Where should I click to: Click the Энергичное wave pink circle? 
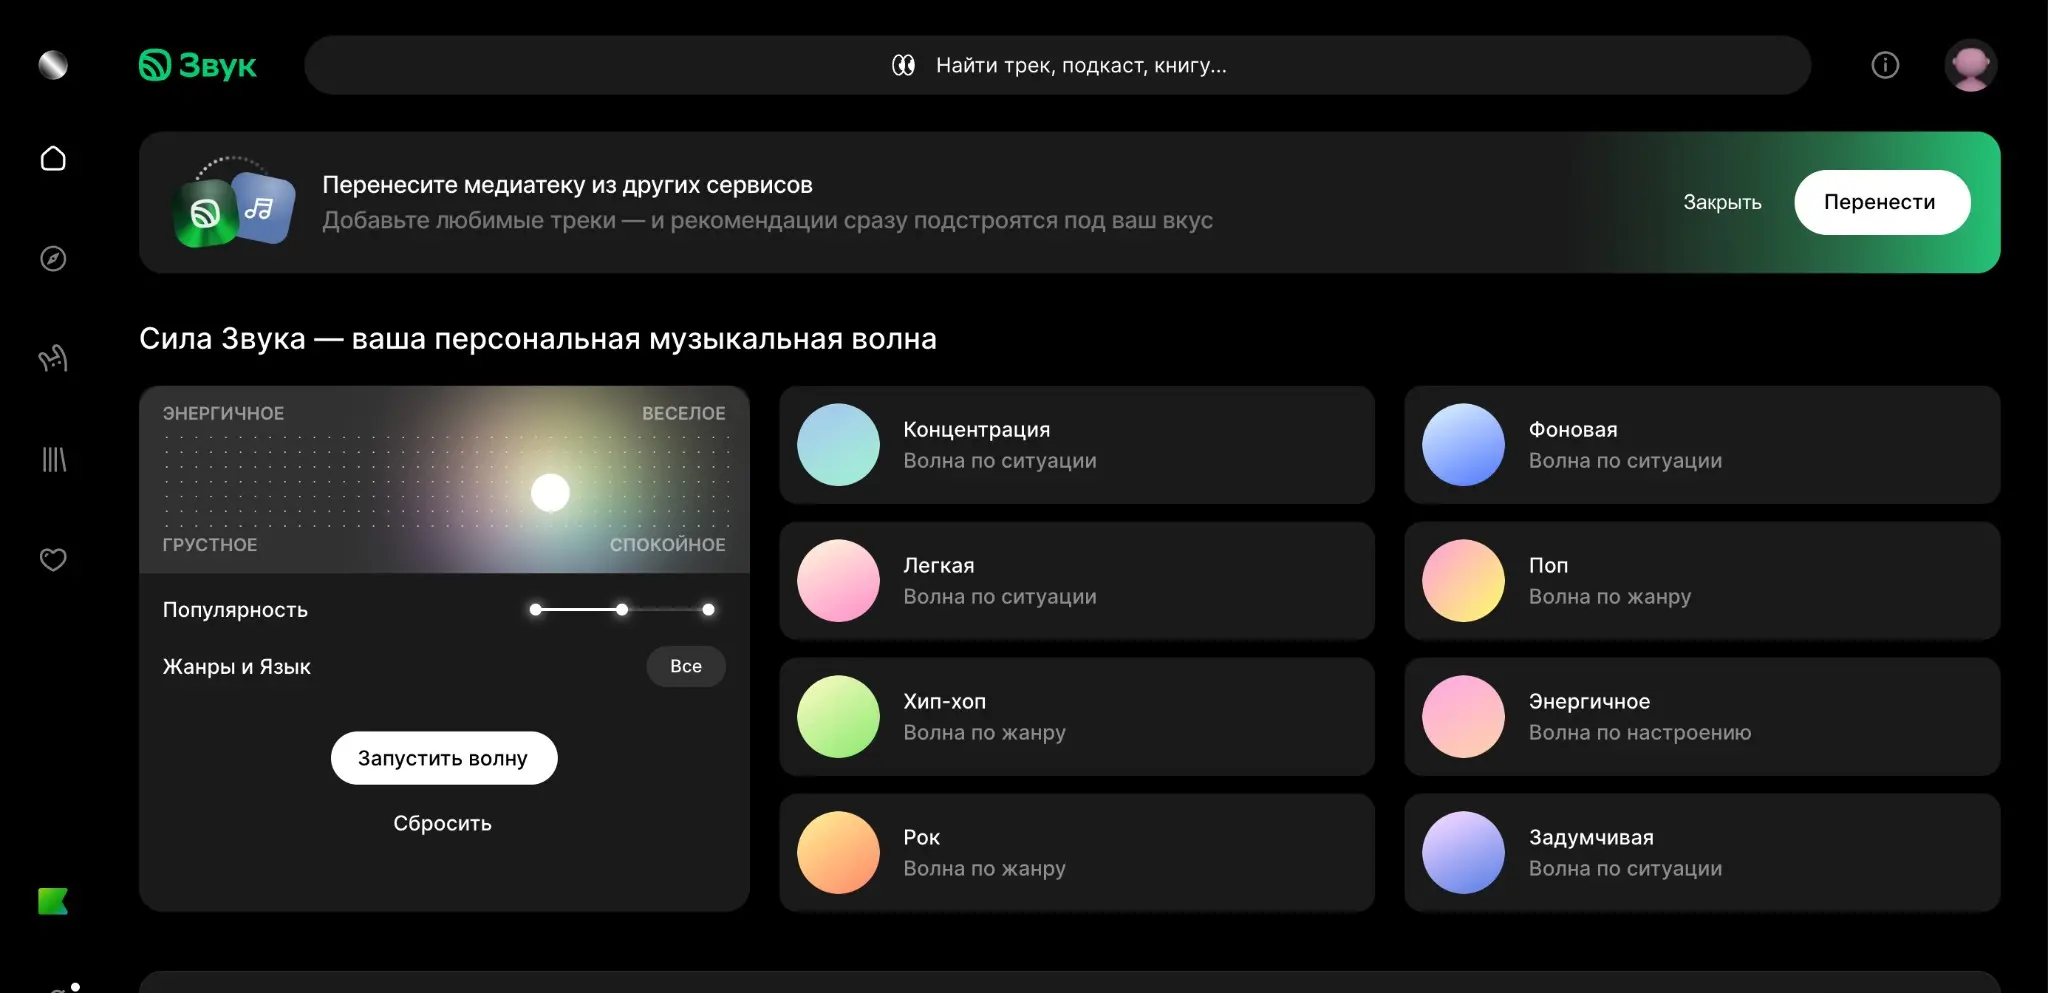1463,717
